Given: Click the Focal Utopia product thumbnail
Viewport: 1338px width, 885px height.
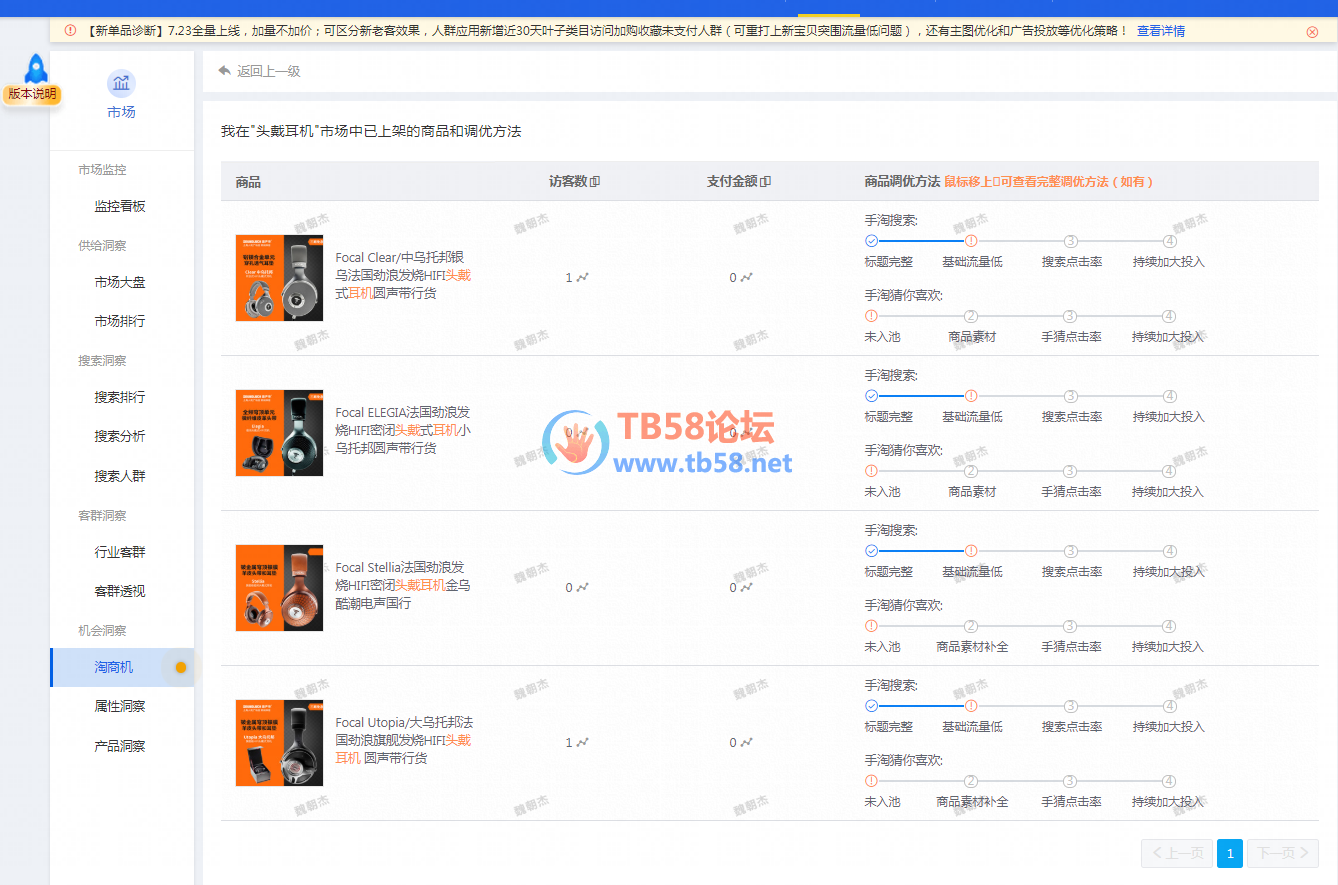Looking at the screenshot, I should (279, 743).
